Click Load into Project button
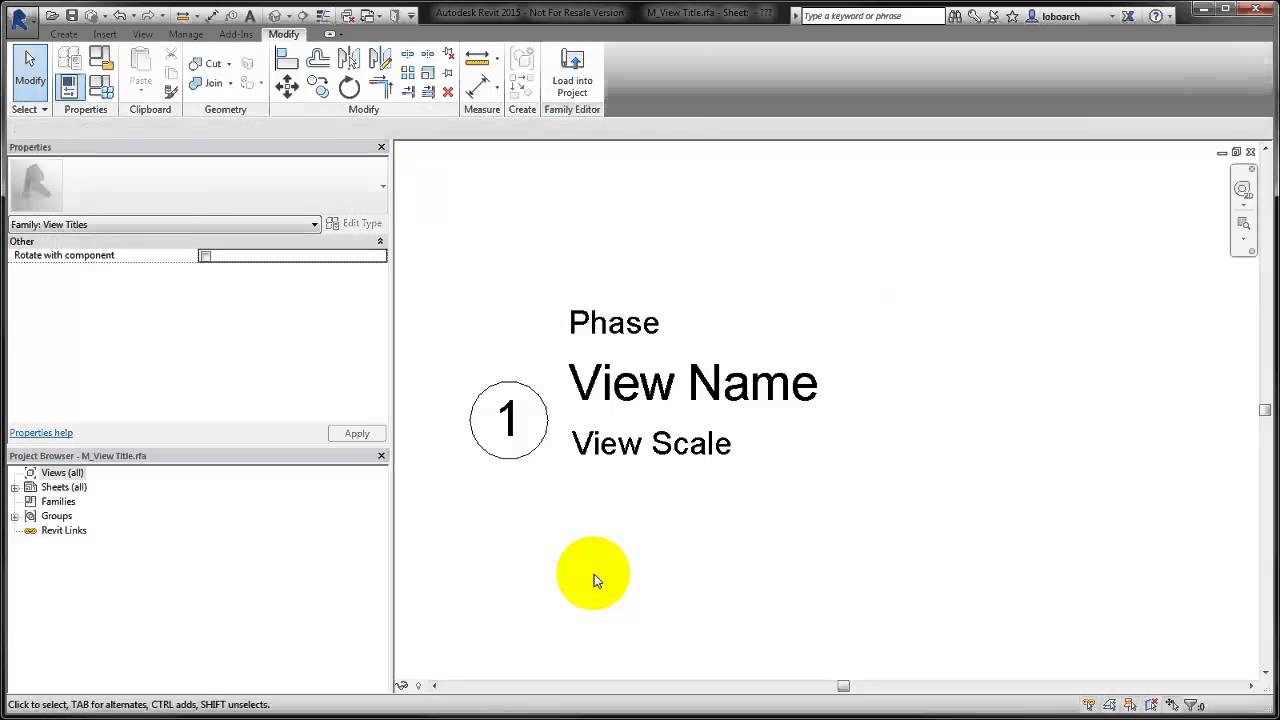Image resolution: width=1280 pixels, height=720 pixels. pyautogui.click(x=572, y=73)
